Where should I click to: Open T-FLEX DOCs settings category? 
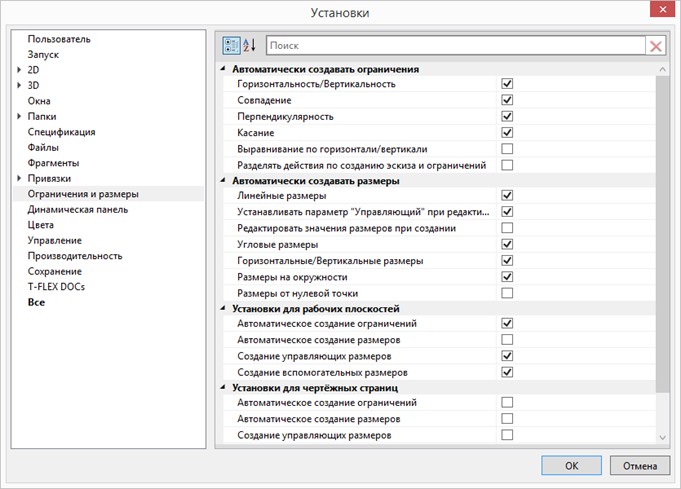click(56, 287)
